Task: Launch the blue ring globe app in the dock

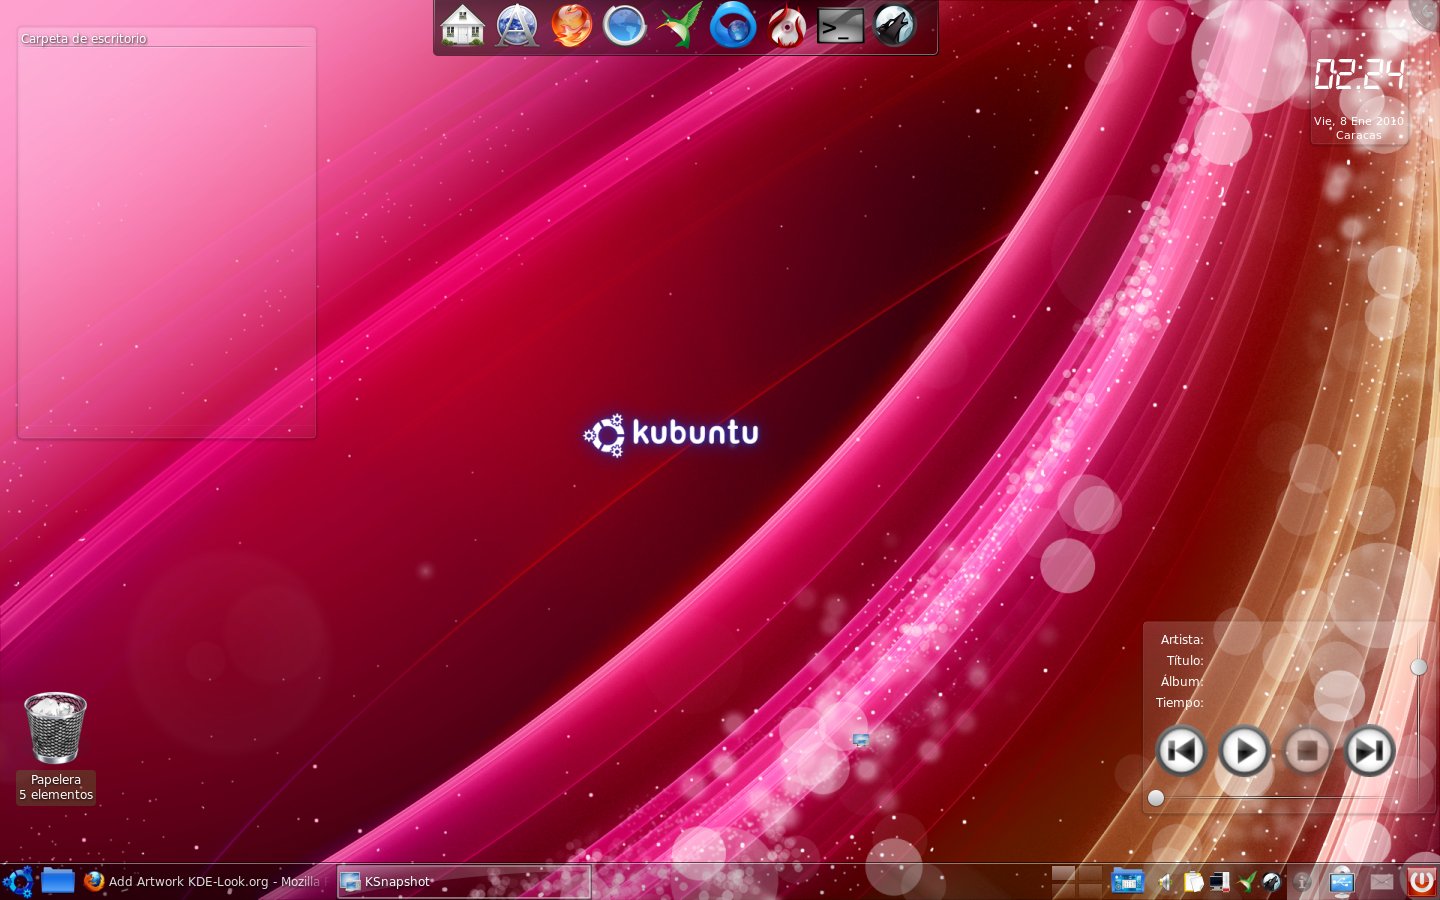Action: 733,25
